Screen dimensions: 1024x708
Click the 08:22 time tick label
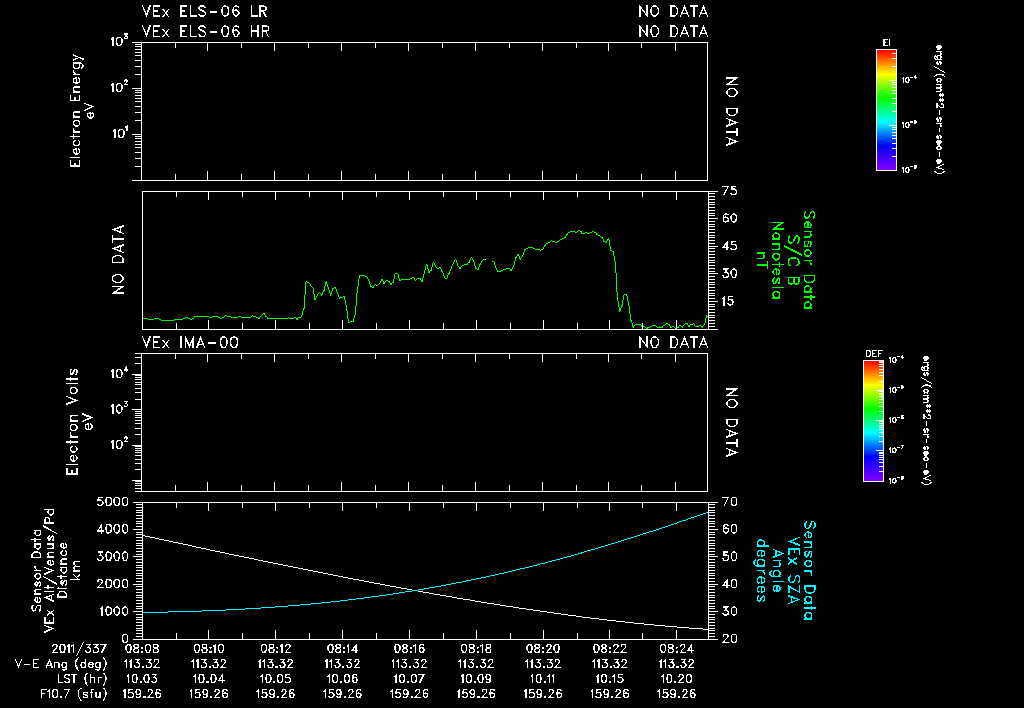coord(609,649)
